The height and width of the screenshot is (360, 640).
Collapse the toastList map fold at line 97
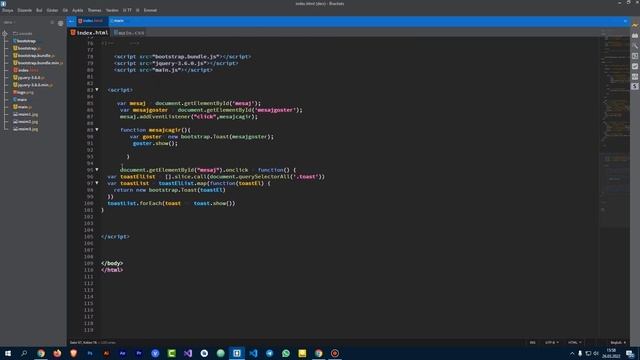click(97, 183)
